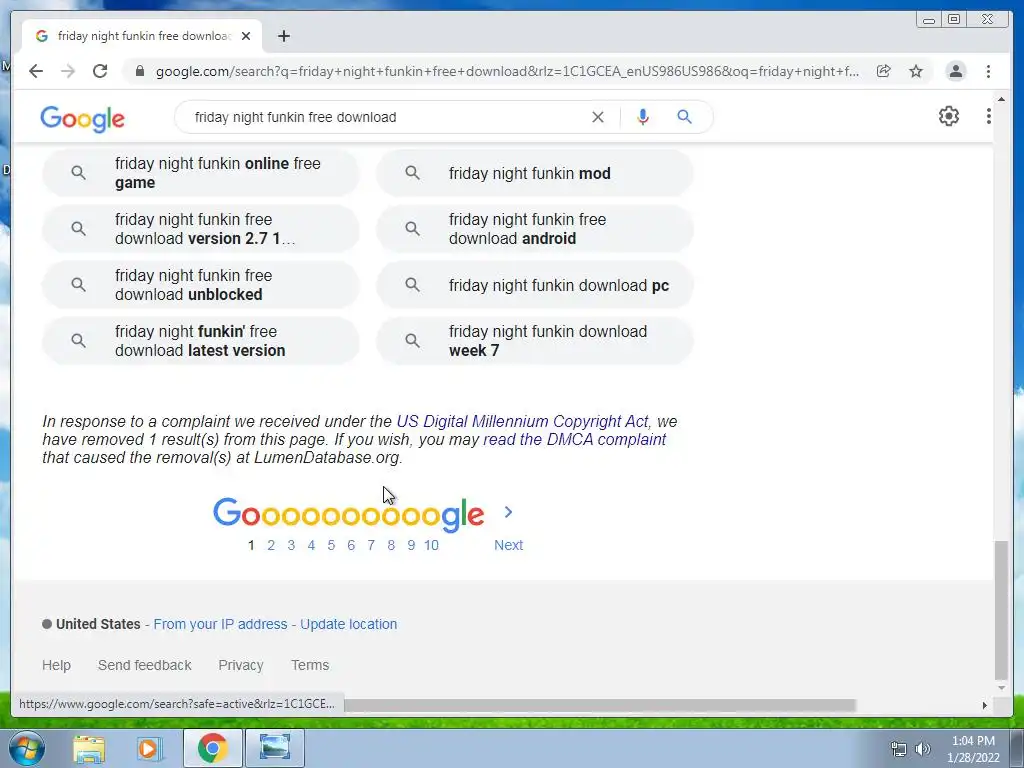Viewport: 1024px width, 768px height.
Task: Go to results page 6
Action: (351, 545)
